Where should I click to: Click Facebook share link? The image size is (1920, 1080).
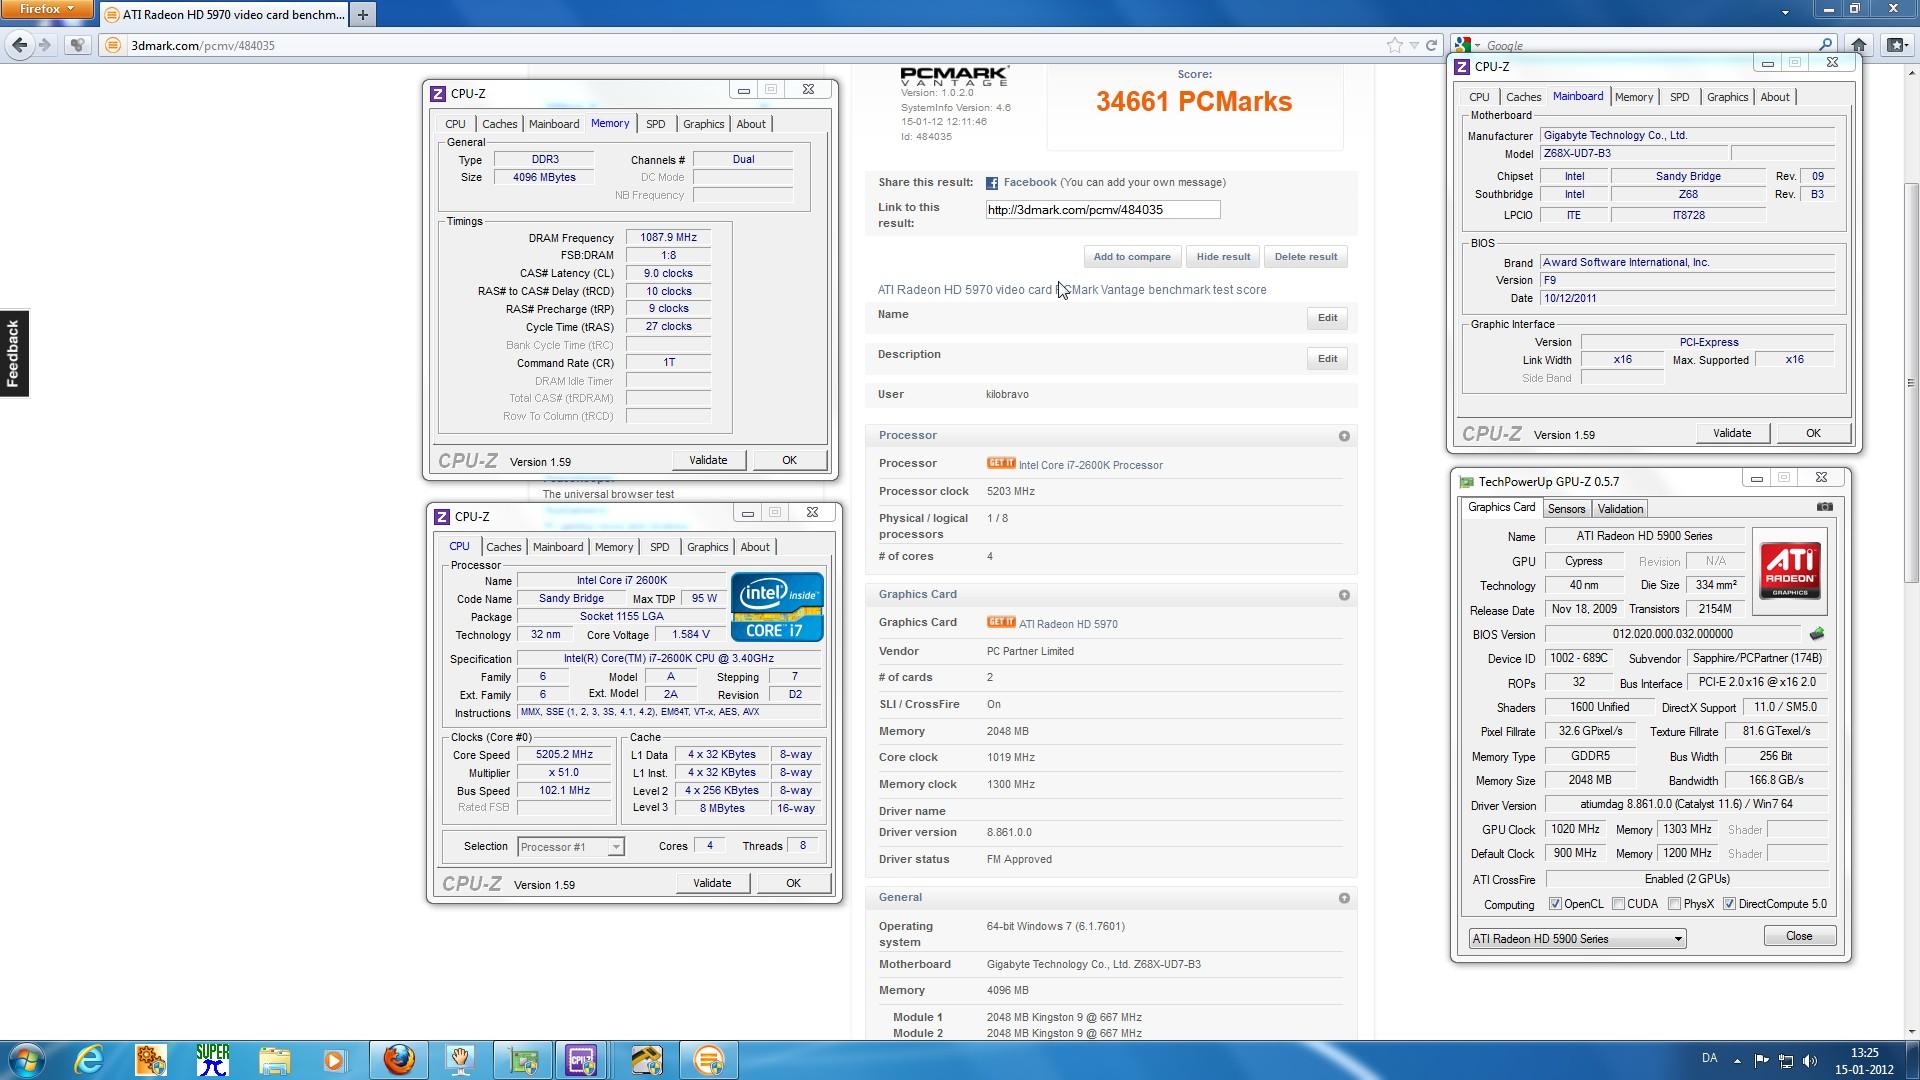(1029, 182)
